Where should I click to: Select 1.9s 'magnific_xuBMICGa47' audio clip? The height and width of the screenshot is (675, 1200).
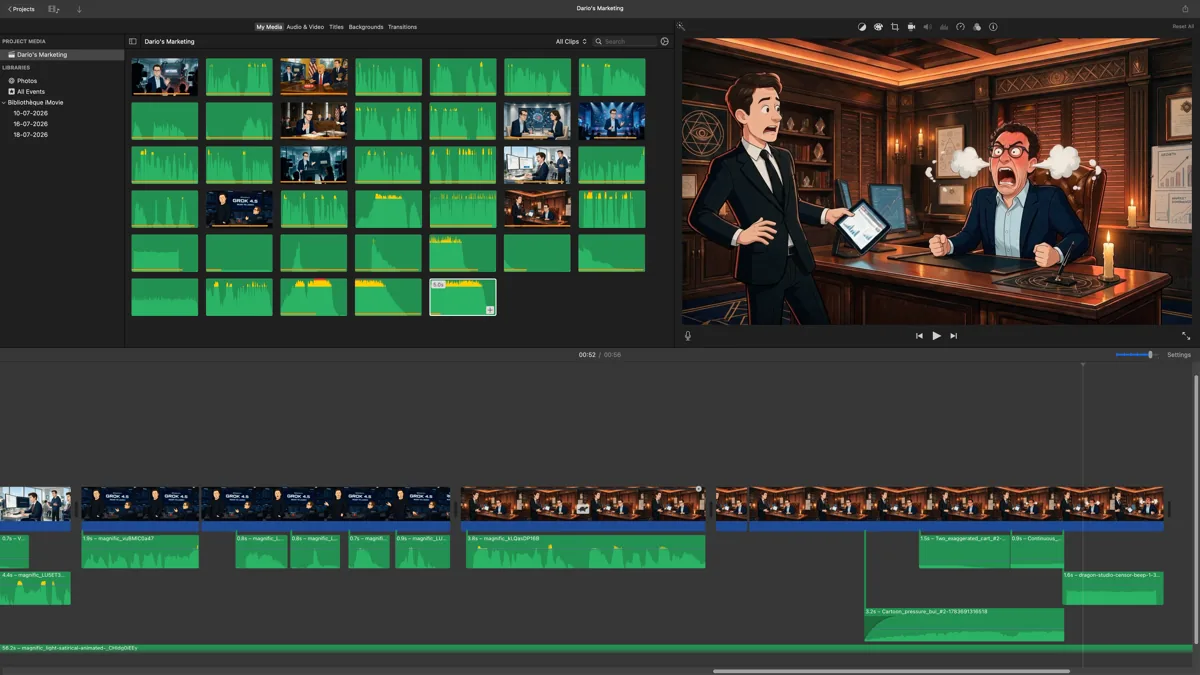[140, 551]
